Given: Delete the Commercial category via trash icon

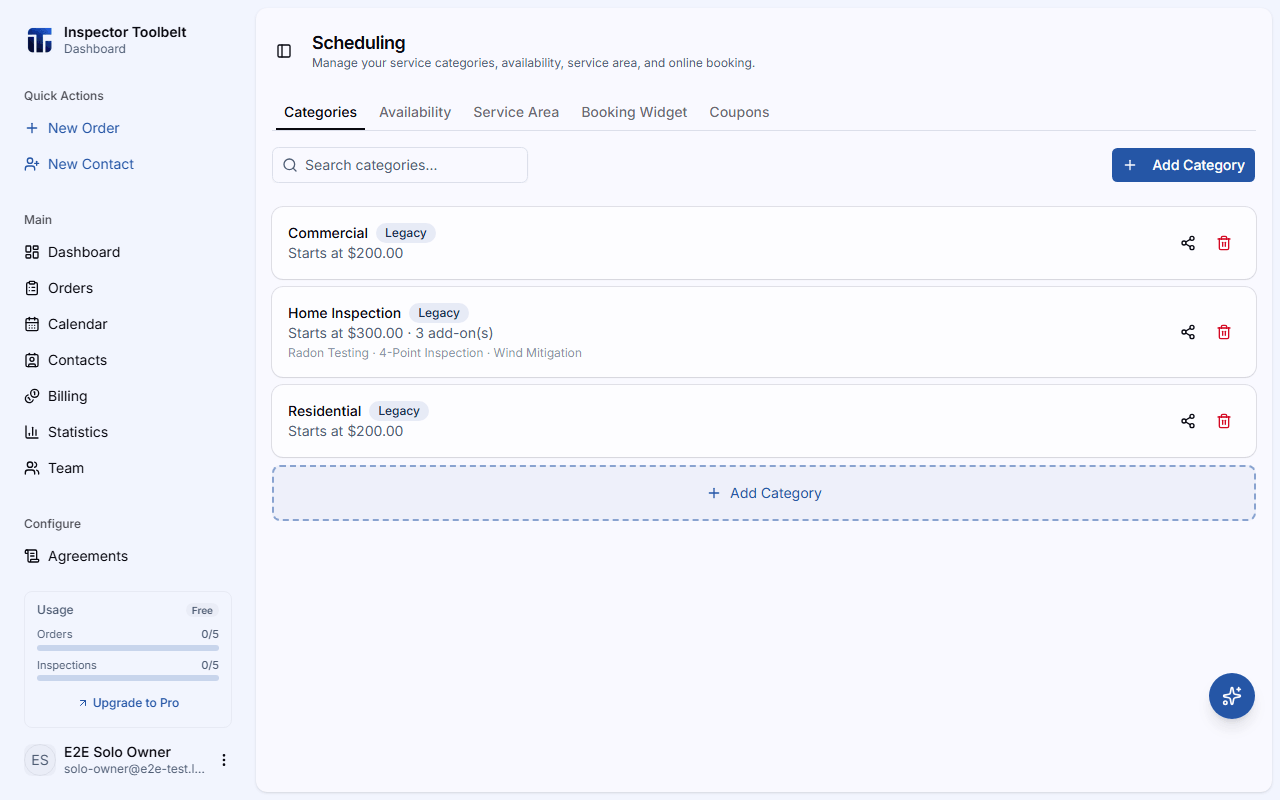Looking at the screenshot, I should [x=1224, y=243].
